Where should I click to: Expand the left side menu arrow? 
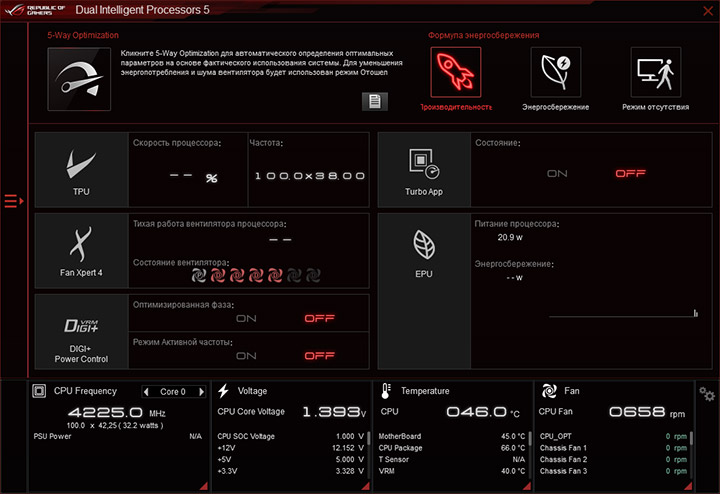14,201
